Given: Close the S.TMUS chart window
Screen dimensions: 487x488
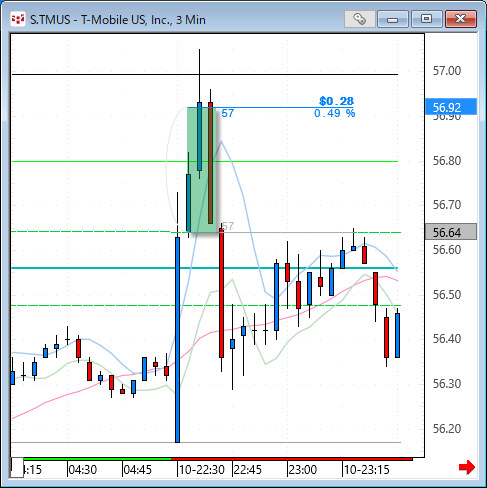Looking at the screenshot, I should 461,19.
